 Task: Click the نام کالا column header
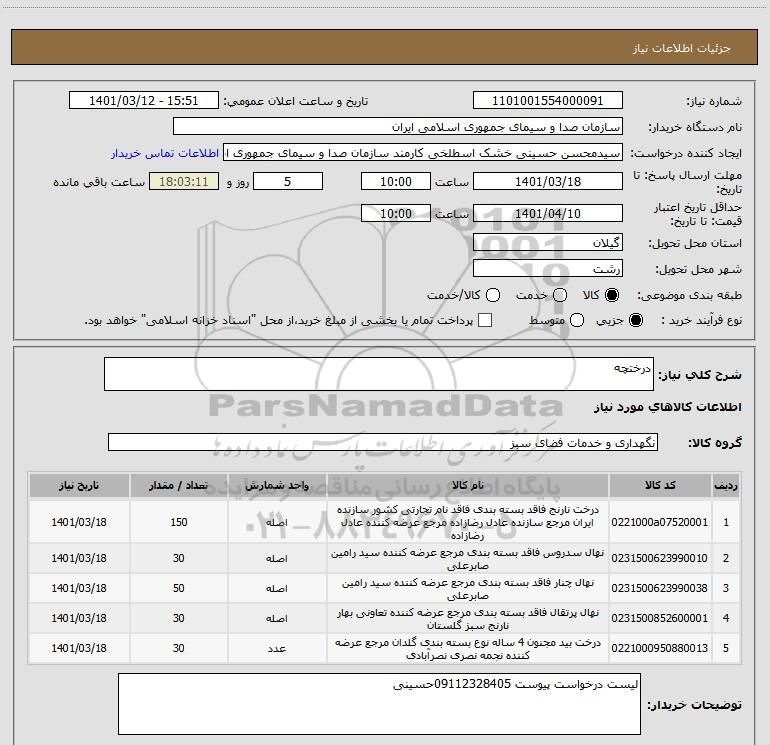pyautogui.click(x=468, y=486)
